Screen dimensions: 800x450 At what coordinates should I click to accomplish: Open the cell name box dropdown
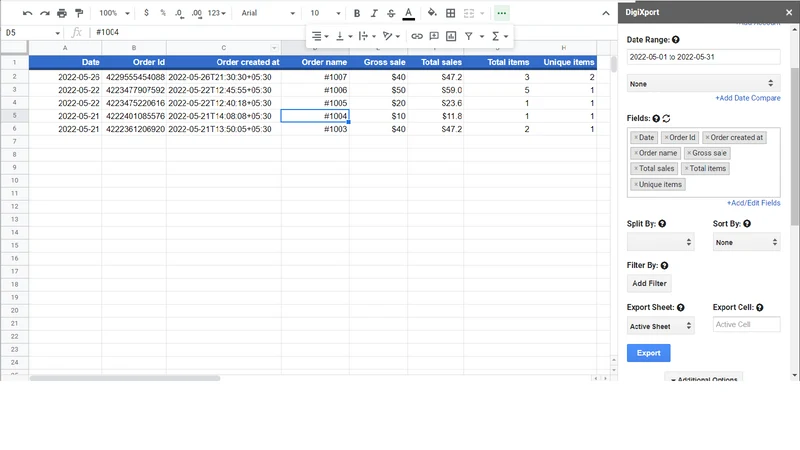58,33
